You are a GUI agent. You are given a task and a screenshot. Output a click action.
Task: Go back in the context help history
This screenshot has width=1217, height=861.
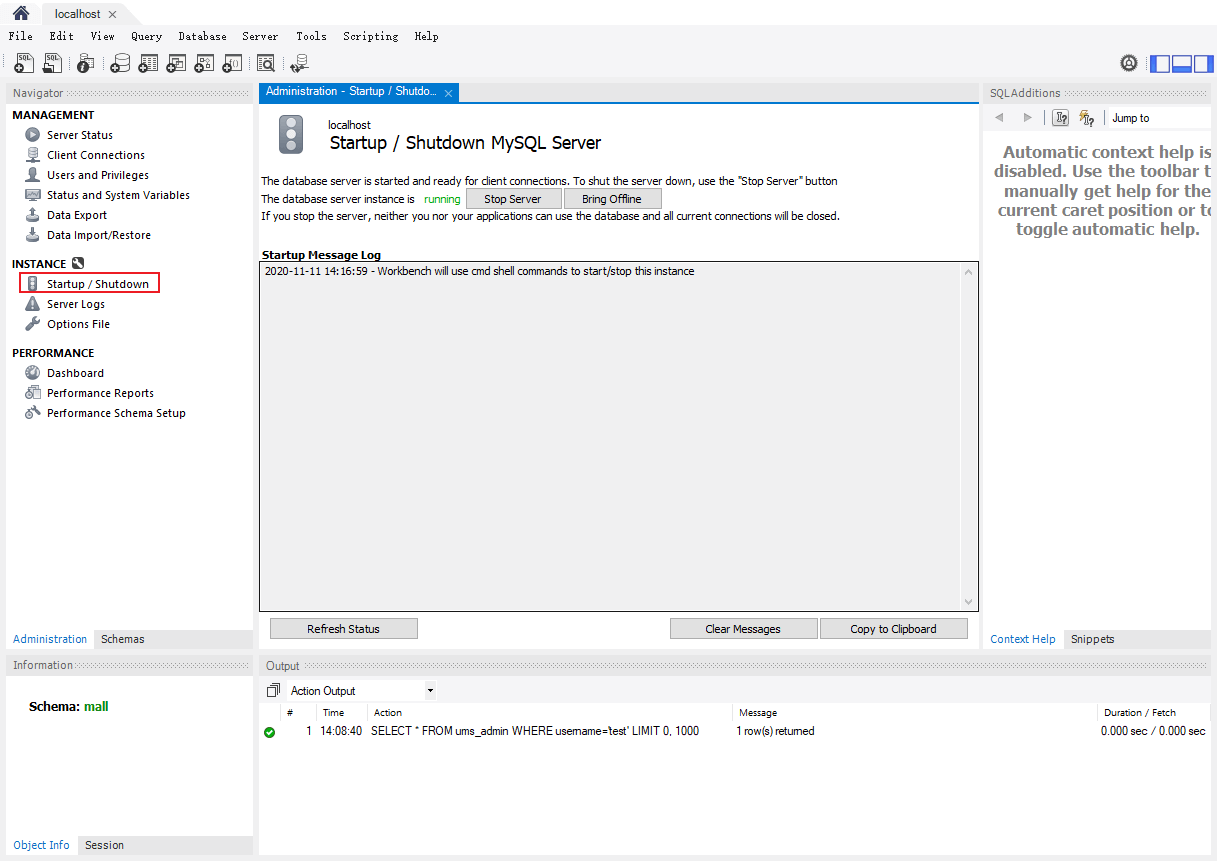[998, 118]
